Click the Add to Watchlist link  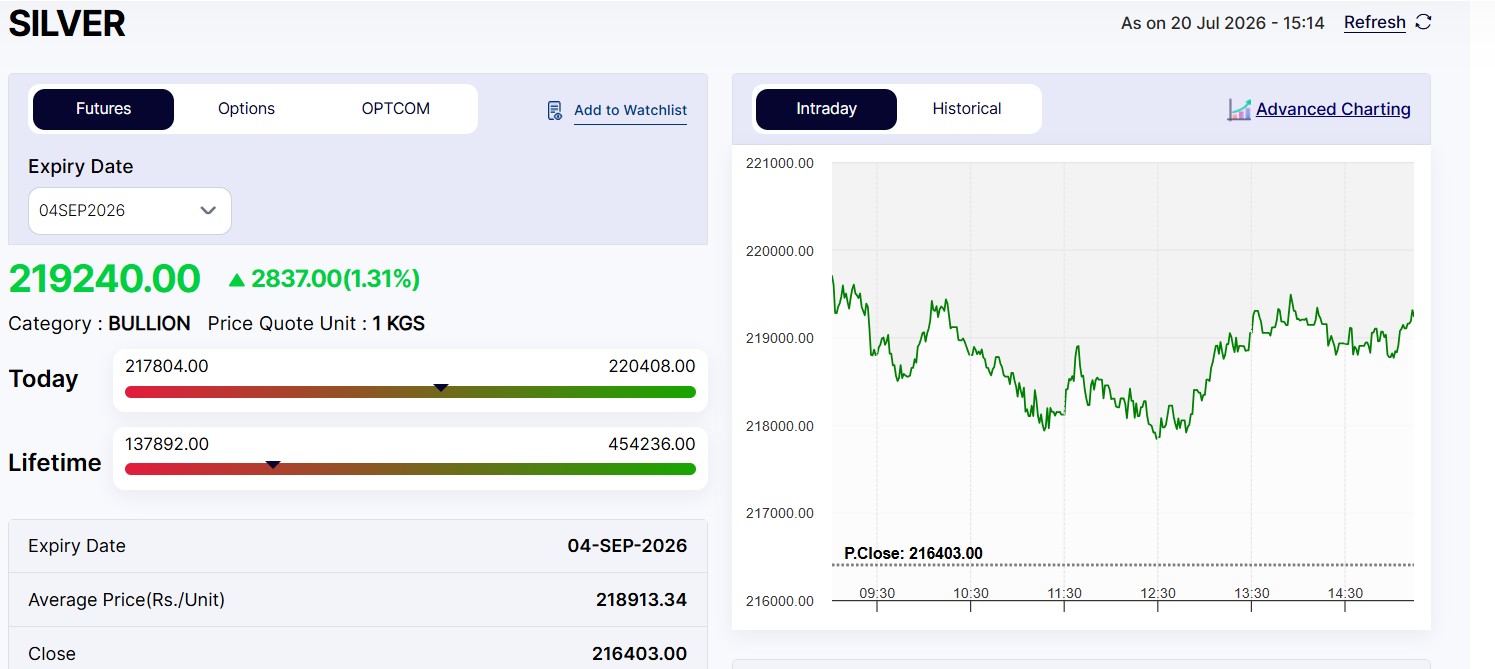pos(630,110)
